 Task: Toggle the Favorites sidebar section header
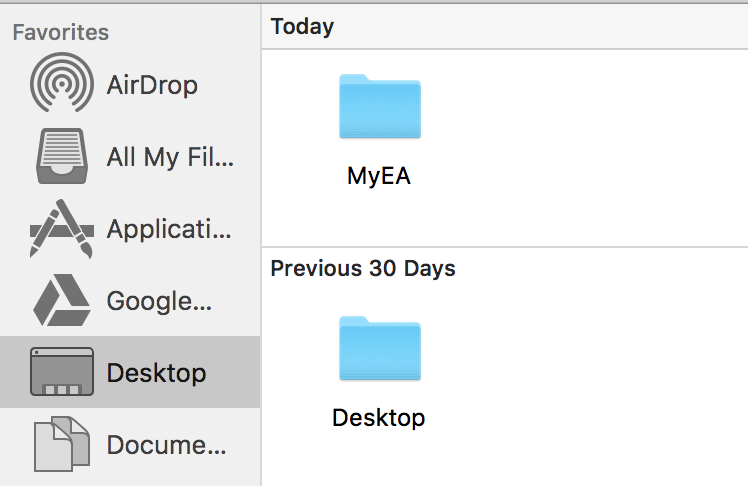(60, 32)
